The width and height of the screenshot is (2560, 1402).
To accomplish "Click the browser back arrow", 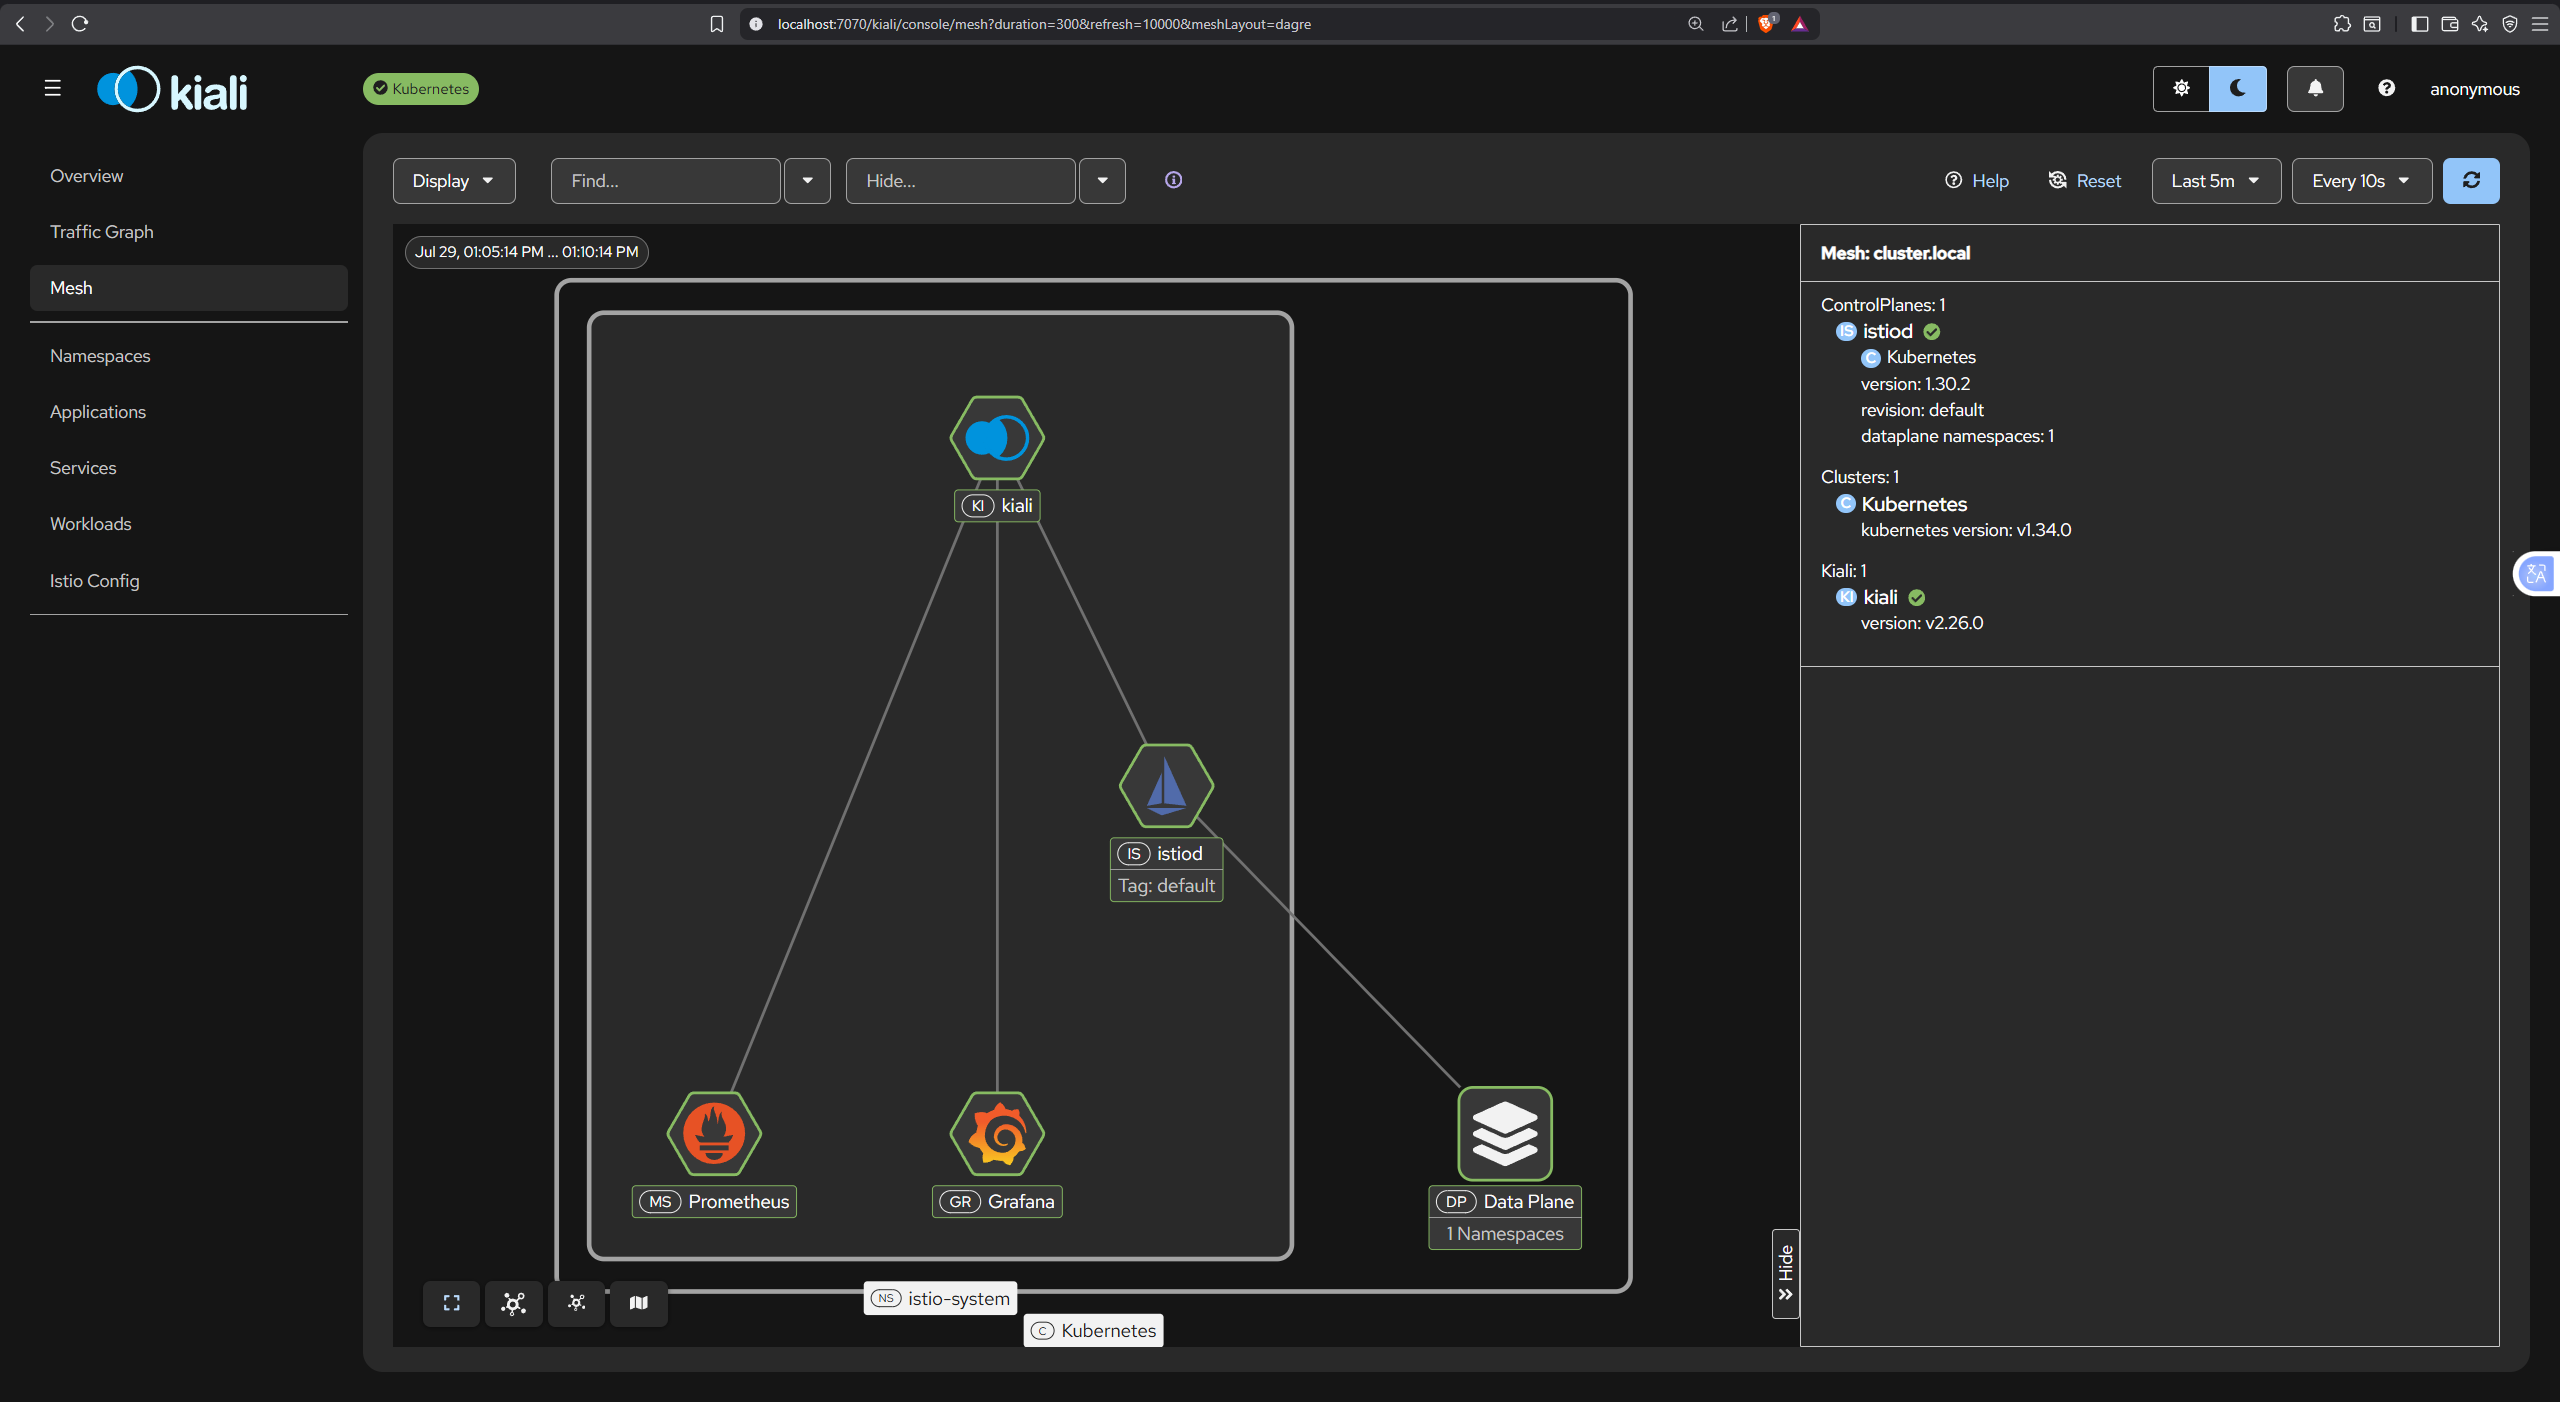I will [x=20, y=24].
